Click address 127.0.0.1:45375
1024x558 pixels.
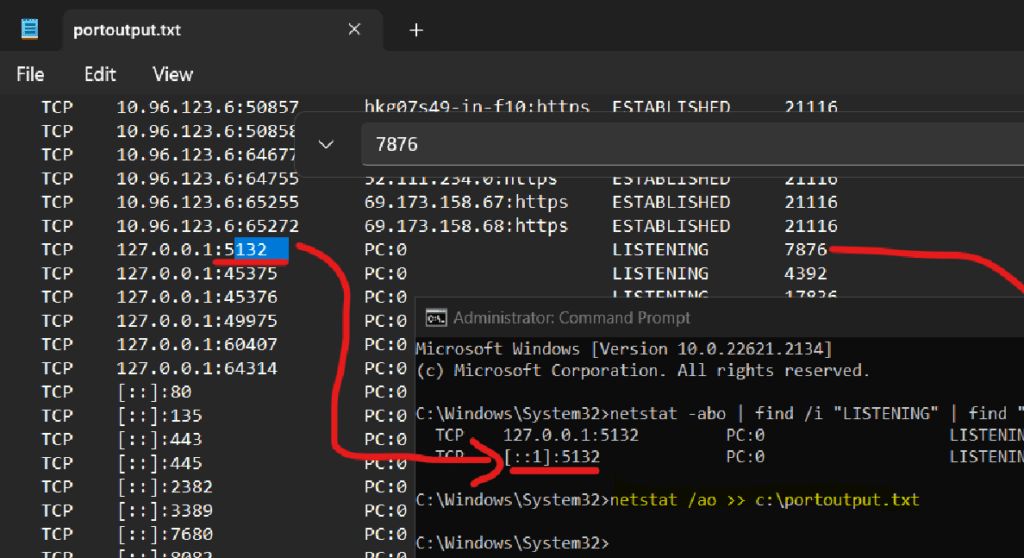coord(197,273)
